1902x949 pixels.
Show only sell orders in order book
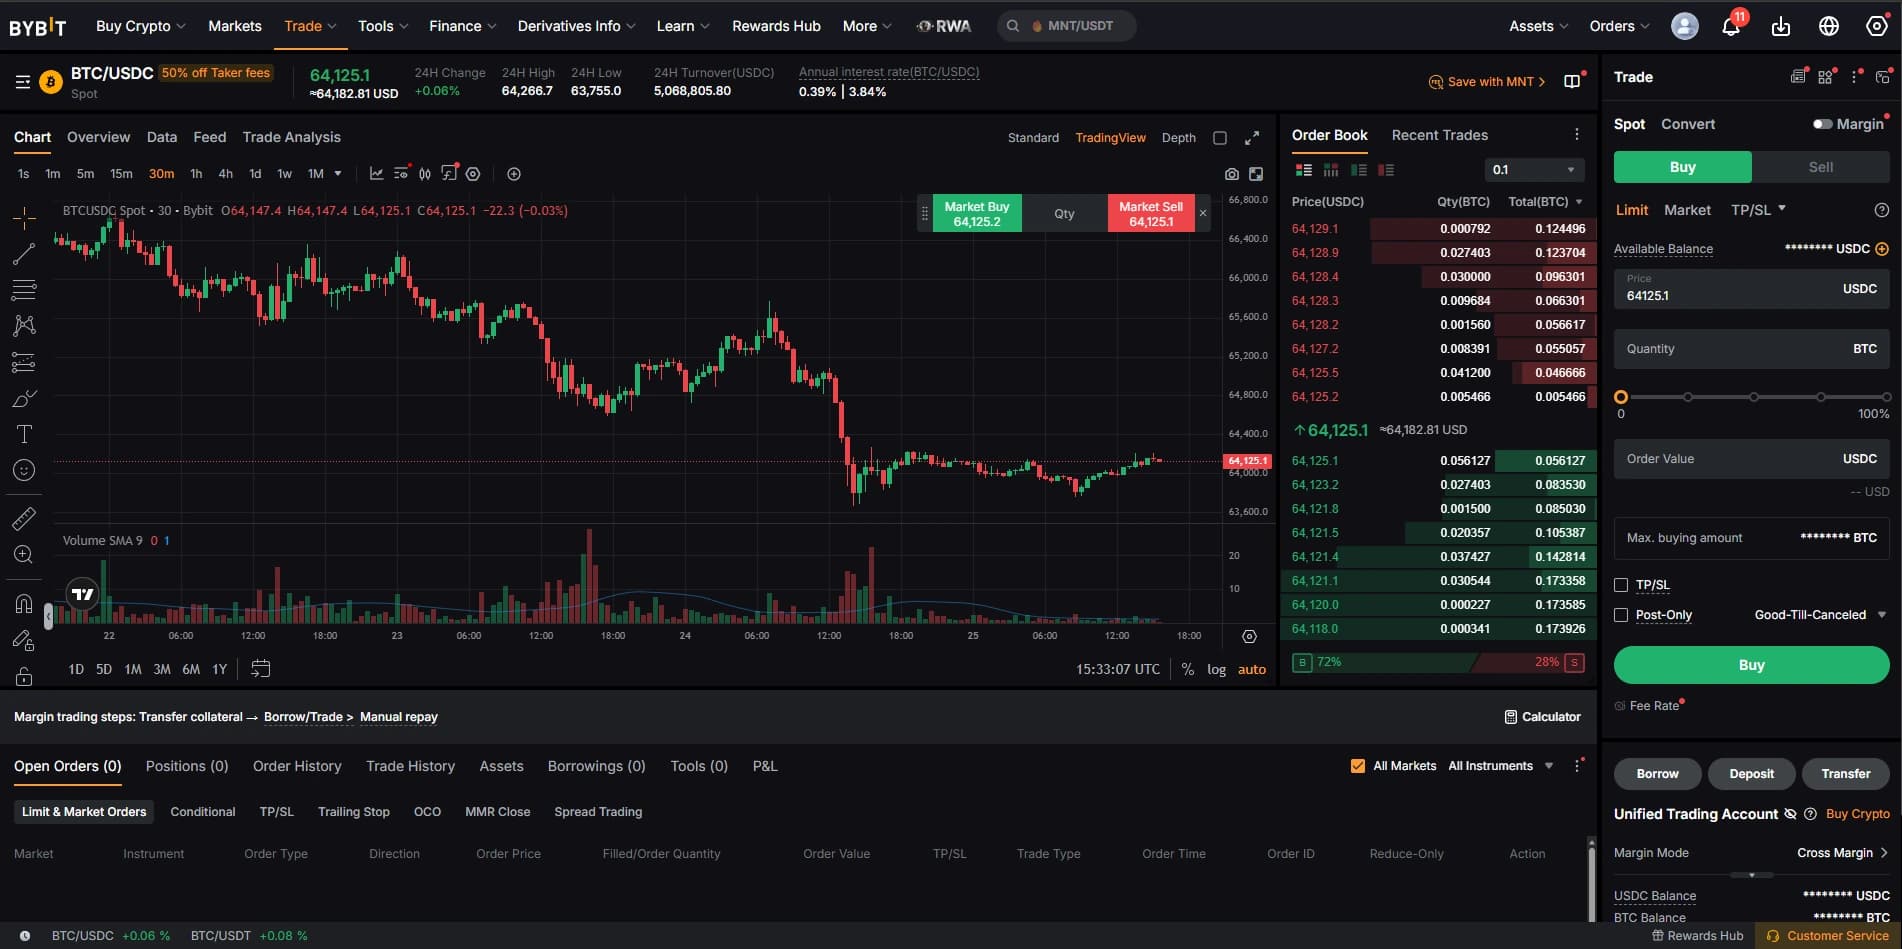pos(1386,170)
